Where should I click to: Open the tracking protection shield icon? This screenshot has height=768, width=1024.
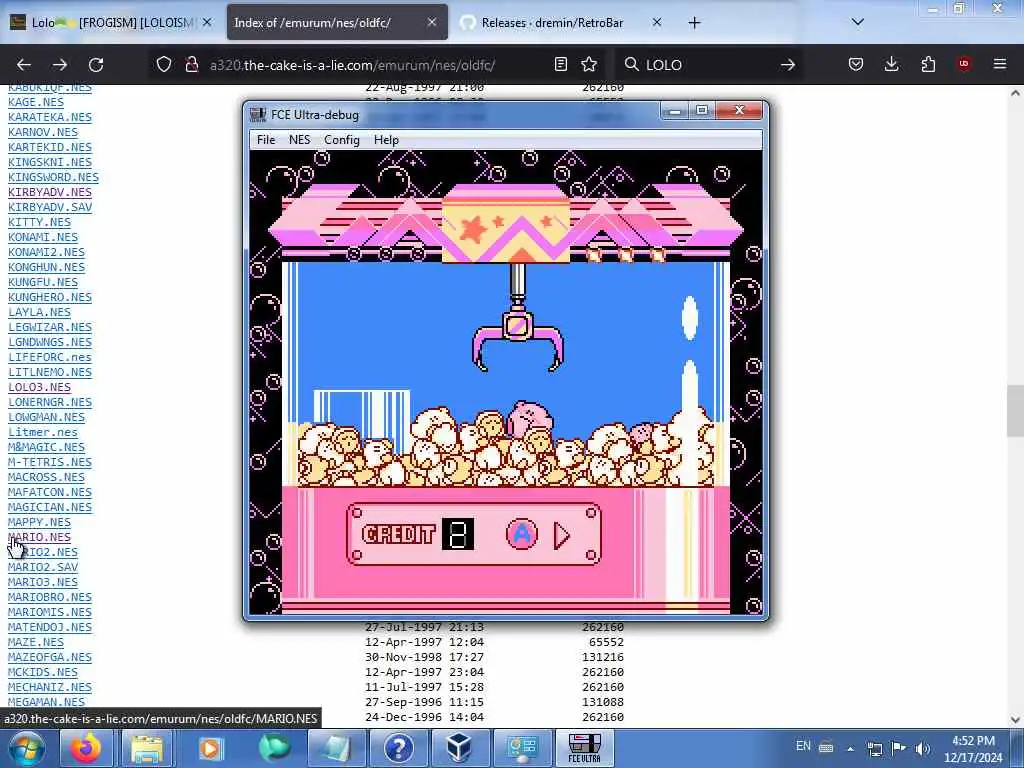point(164,65)
